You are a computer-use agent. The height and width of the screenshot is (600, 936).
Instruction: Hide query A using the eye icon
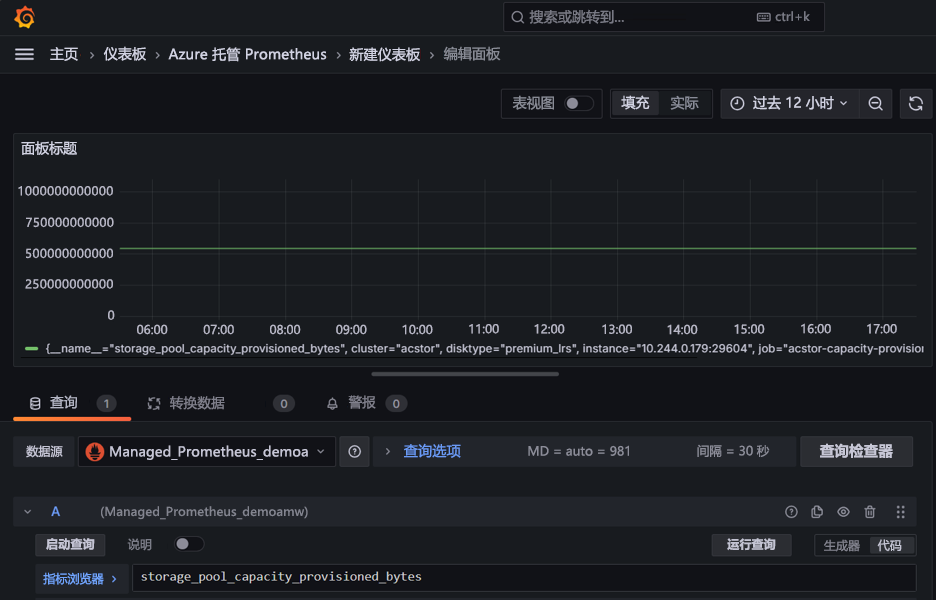(843, 512)
